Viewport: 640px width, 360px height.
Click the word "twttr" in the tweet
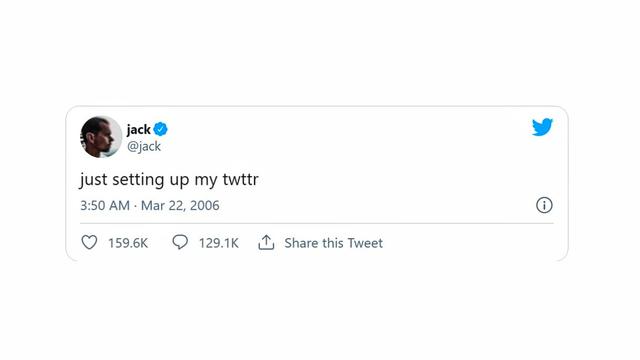pos(240,180)
